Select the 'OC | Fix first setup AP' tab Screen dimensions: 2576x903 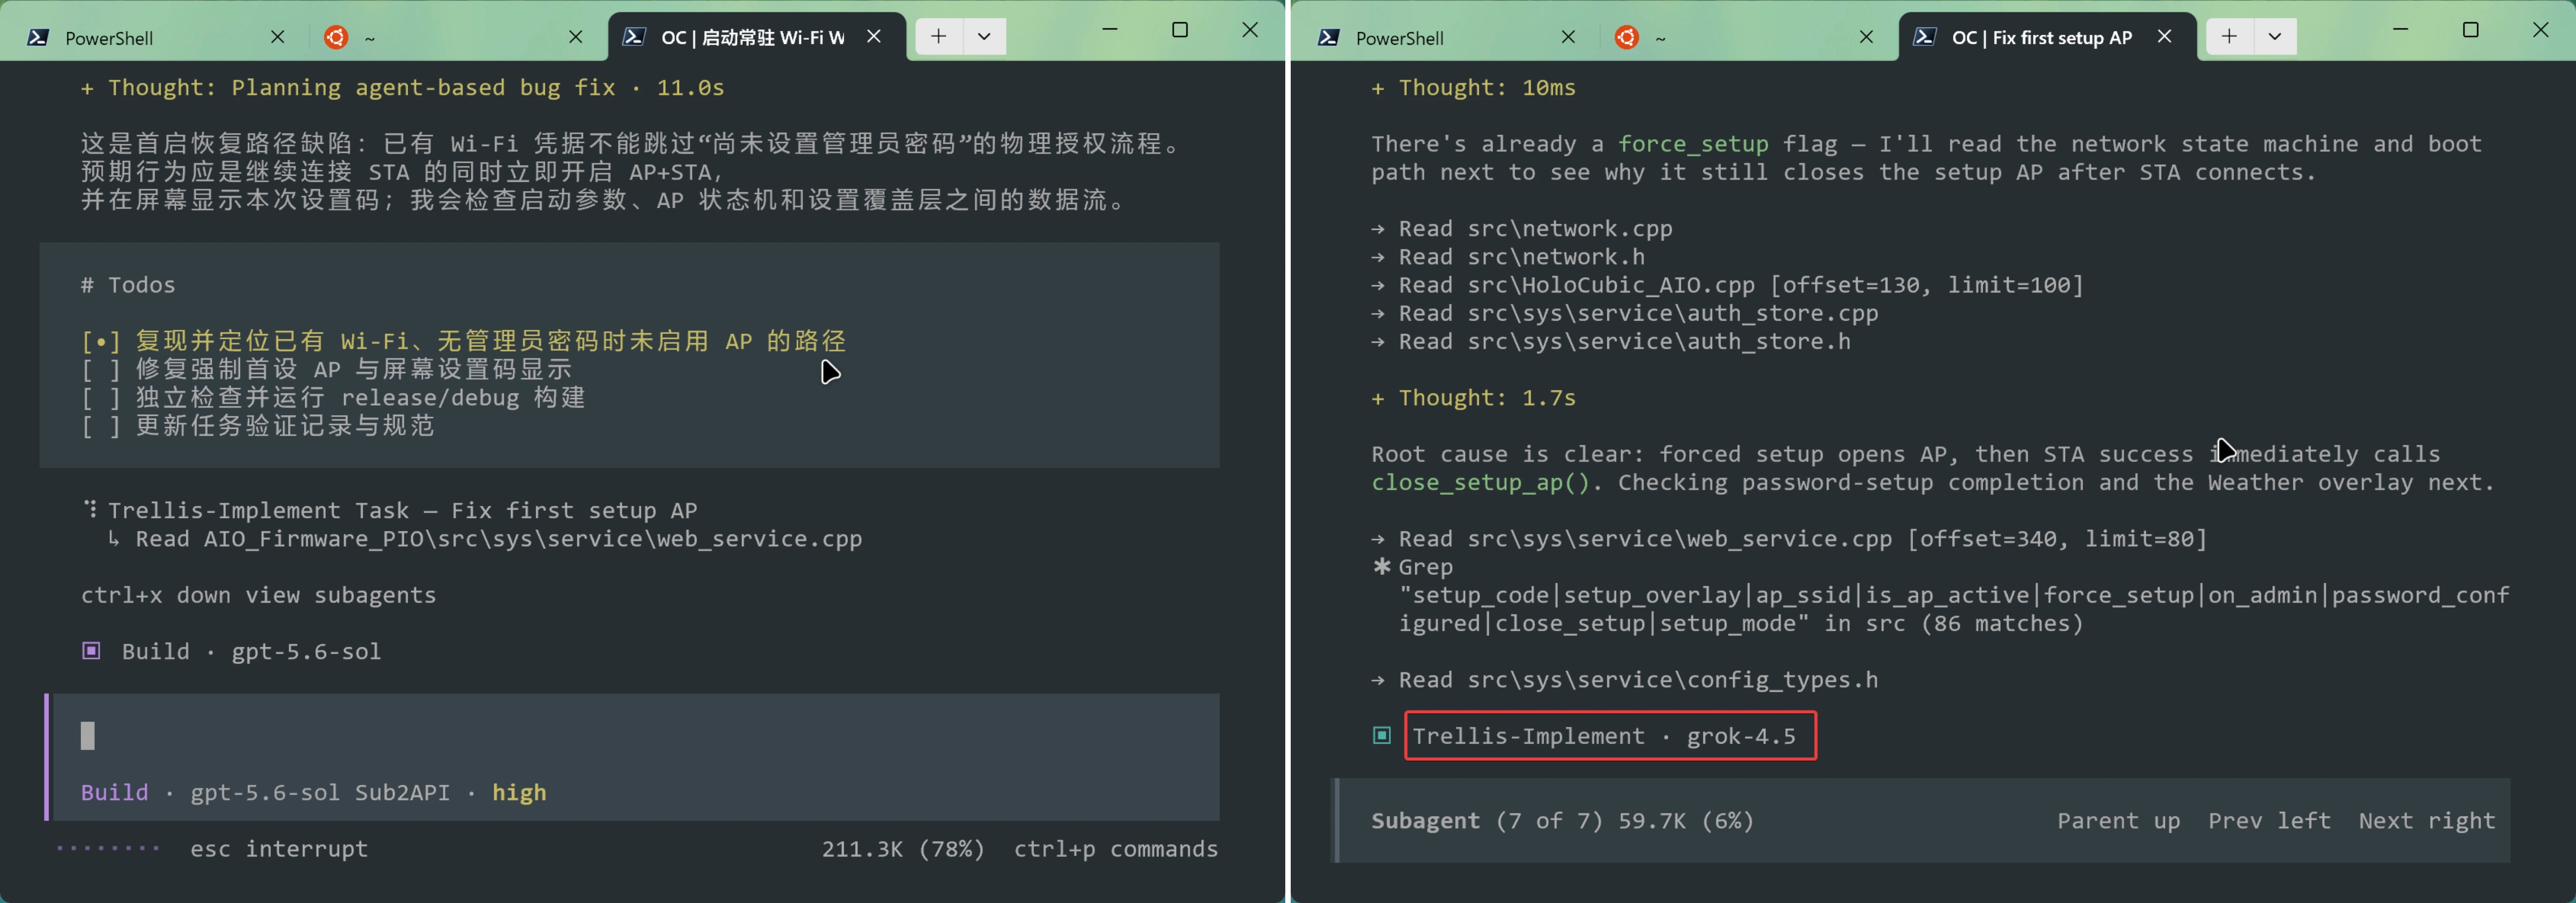(x=2047, y=37)
